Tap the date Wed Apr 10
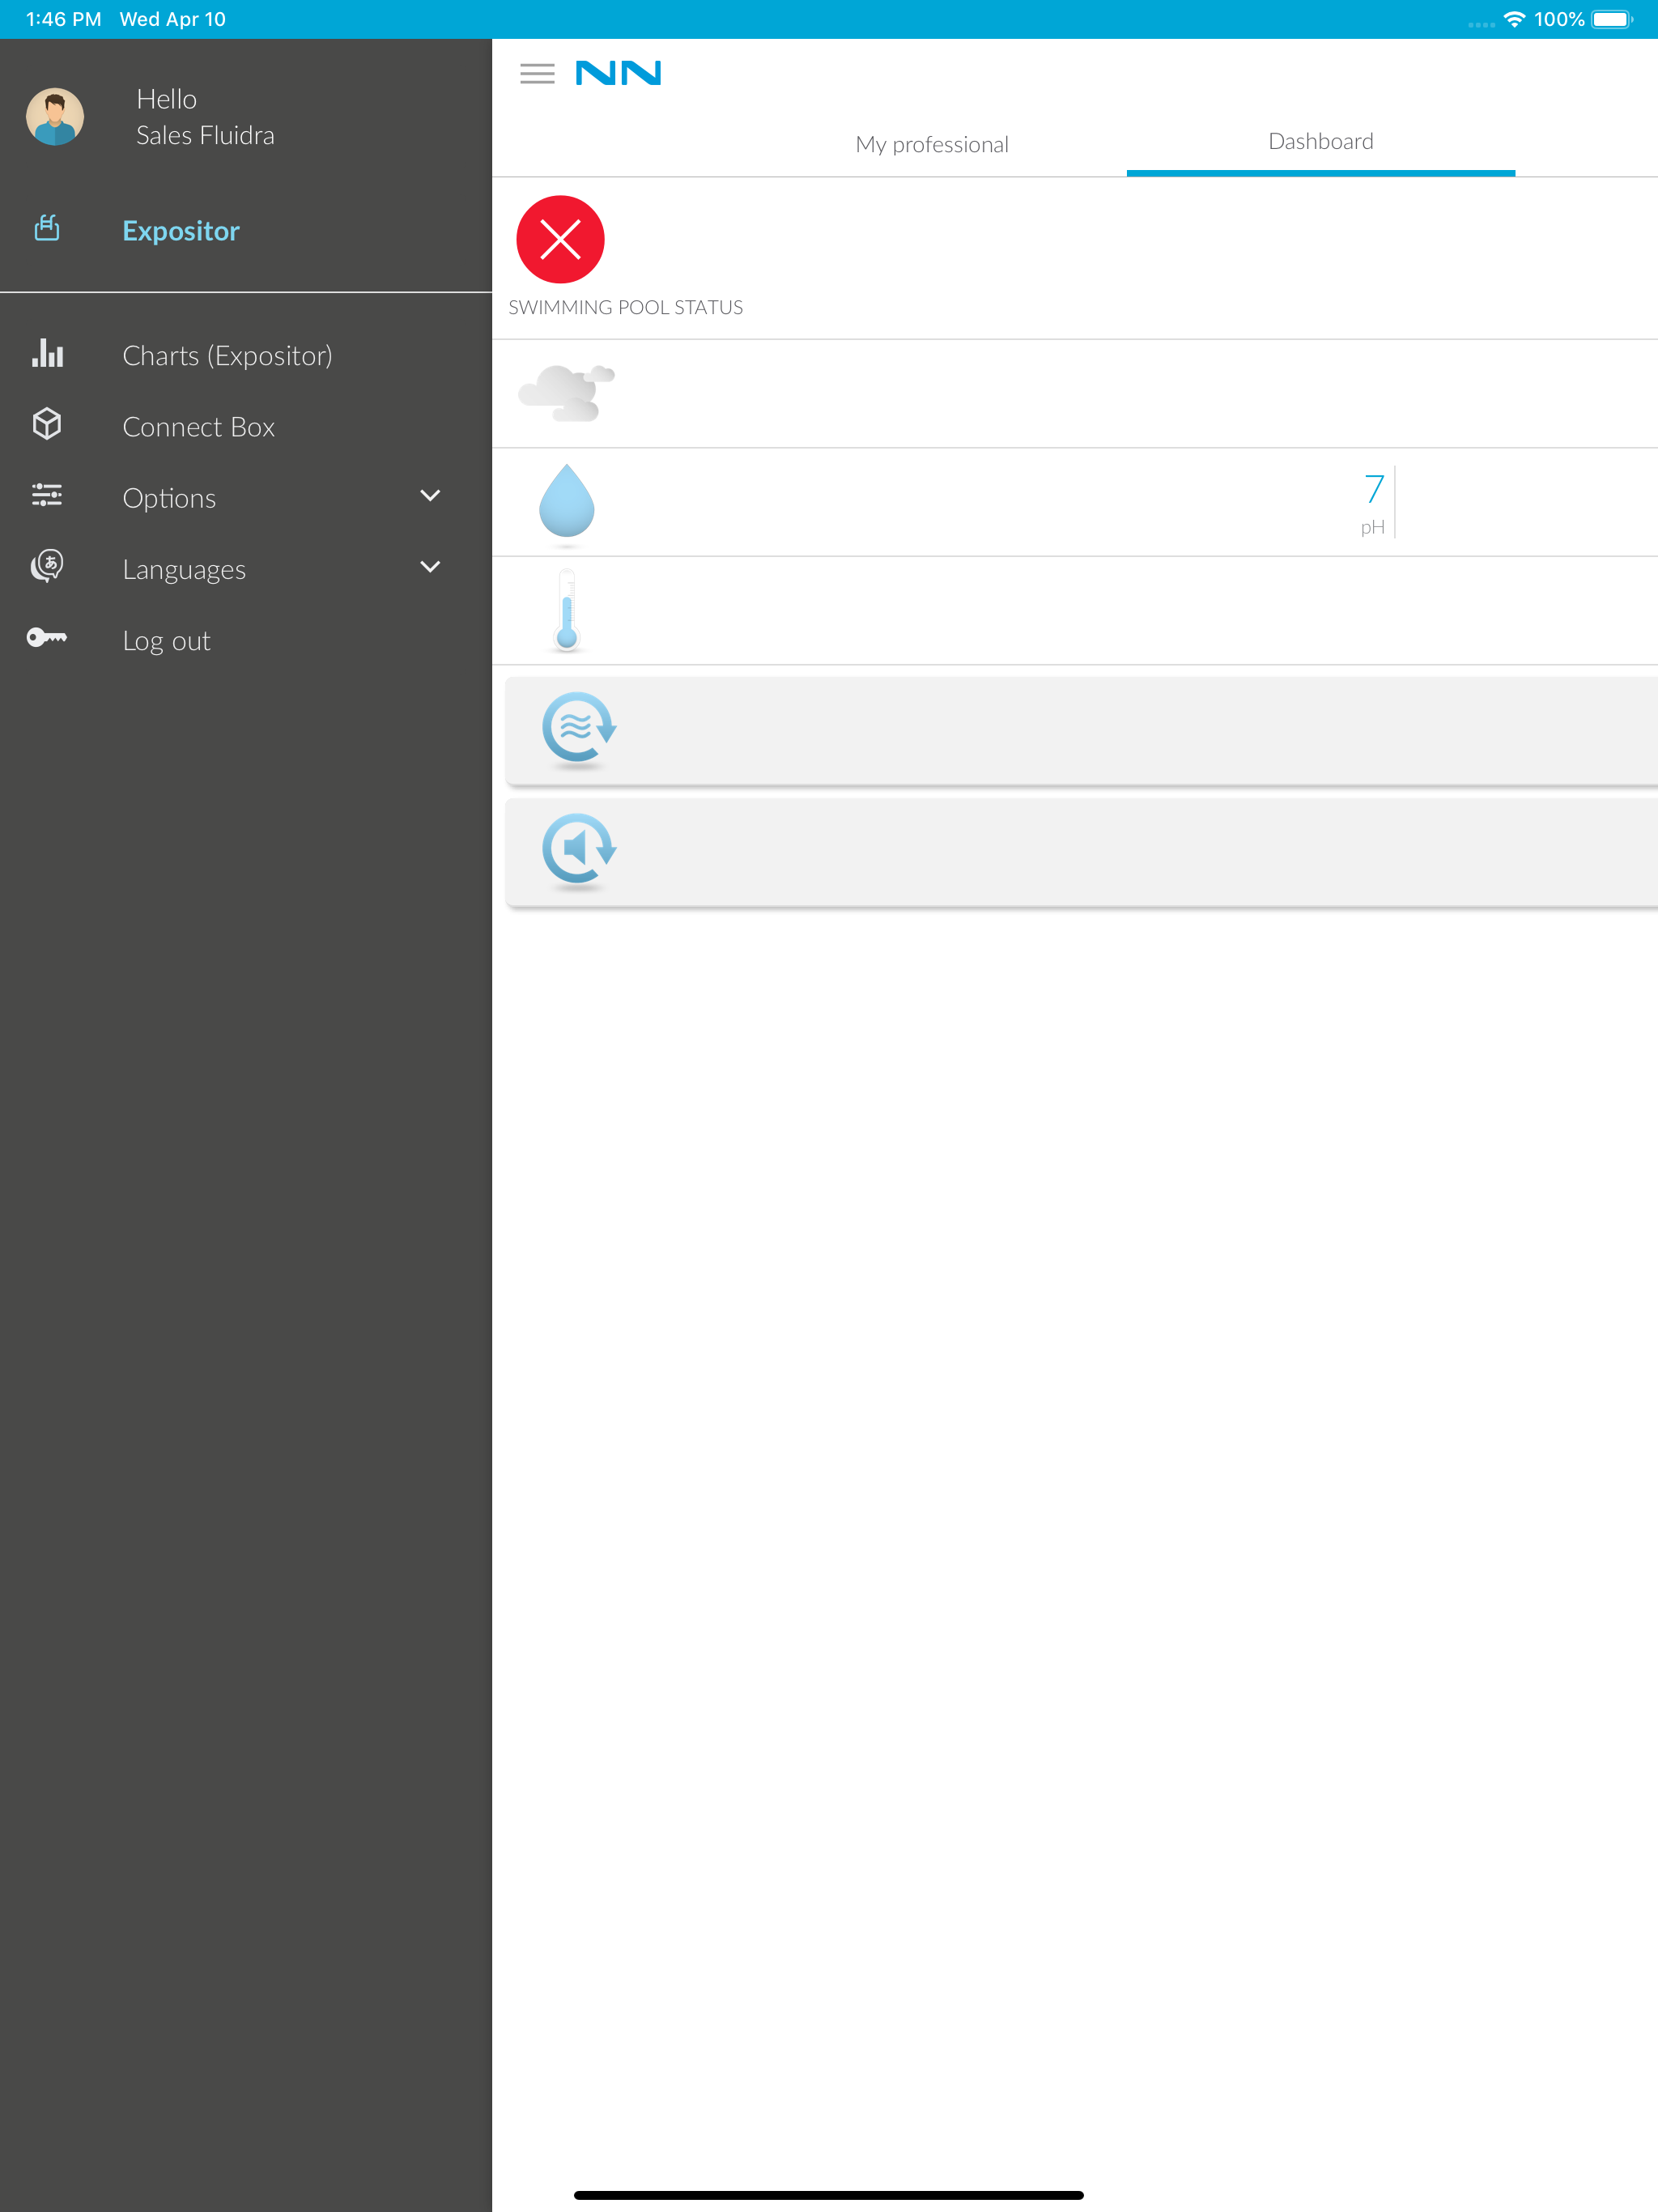Viewport: 1658px width, 2212px height. (x=173, y=19)
